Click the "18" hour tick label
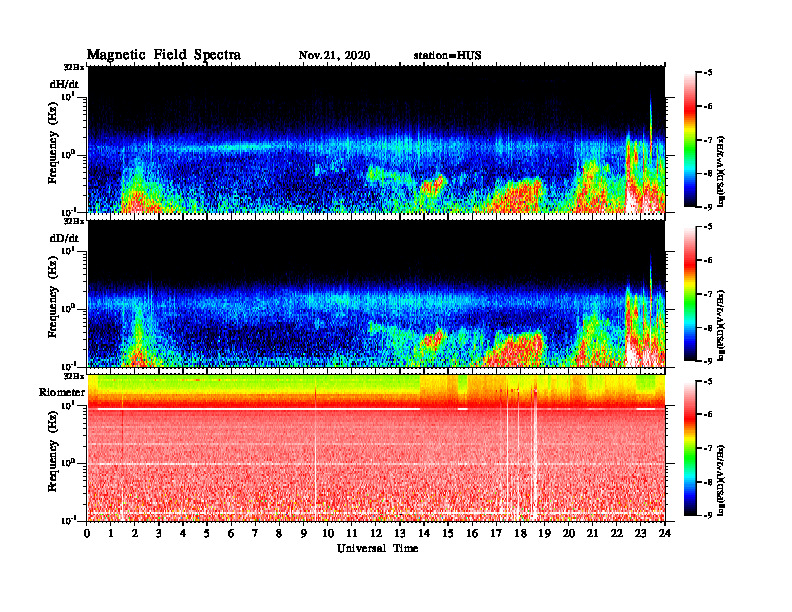The height and width of the screenshot is (612, 792). [x=520, y=533]
